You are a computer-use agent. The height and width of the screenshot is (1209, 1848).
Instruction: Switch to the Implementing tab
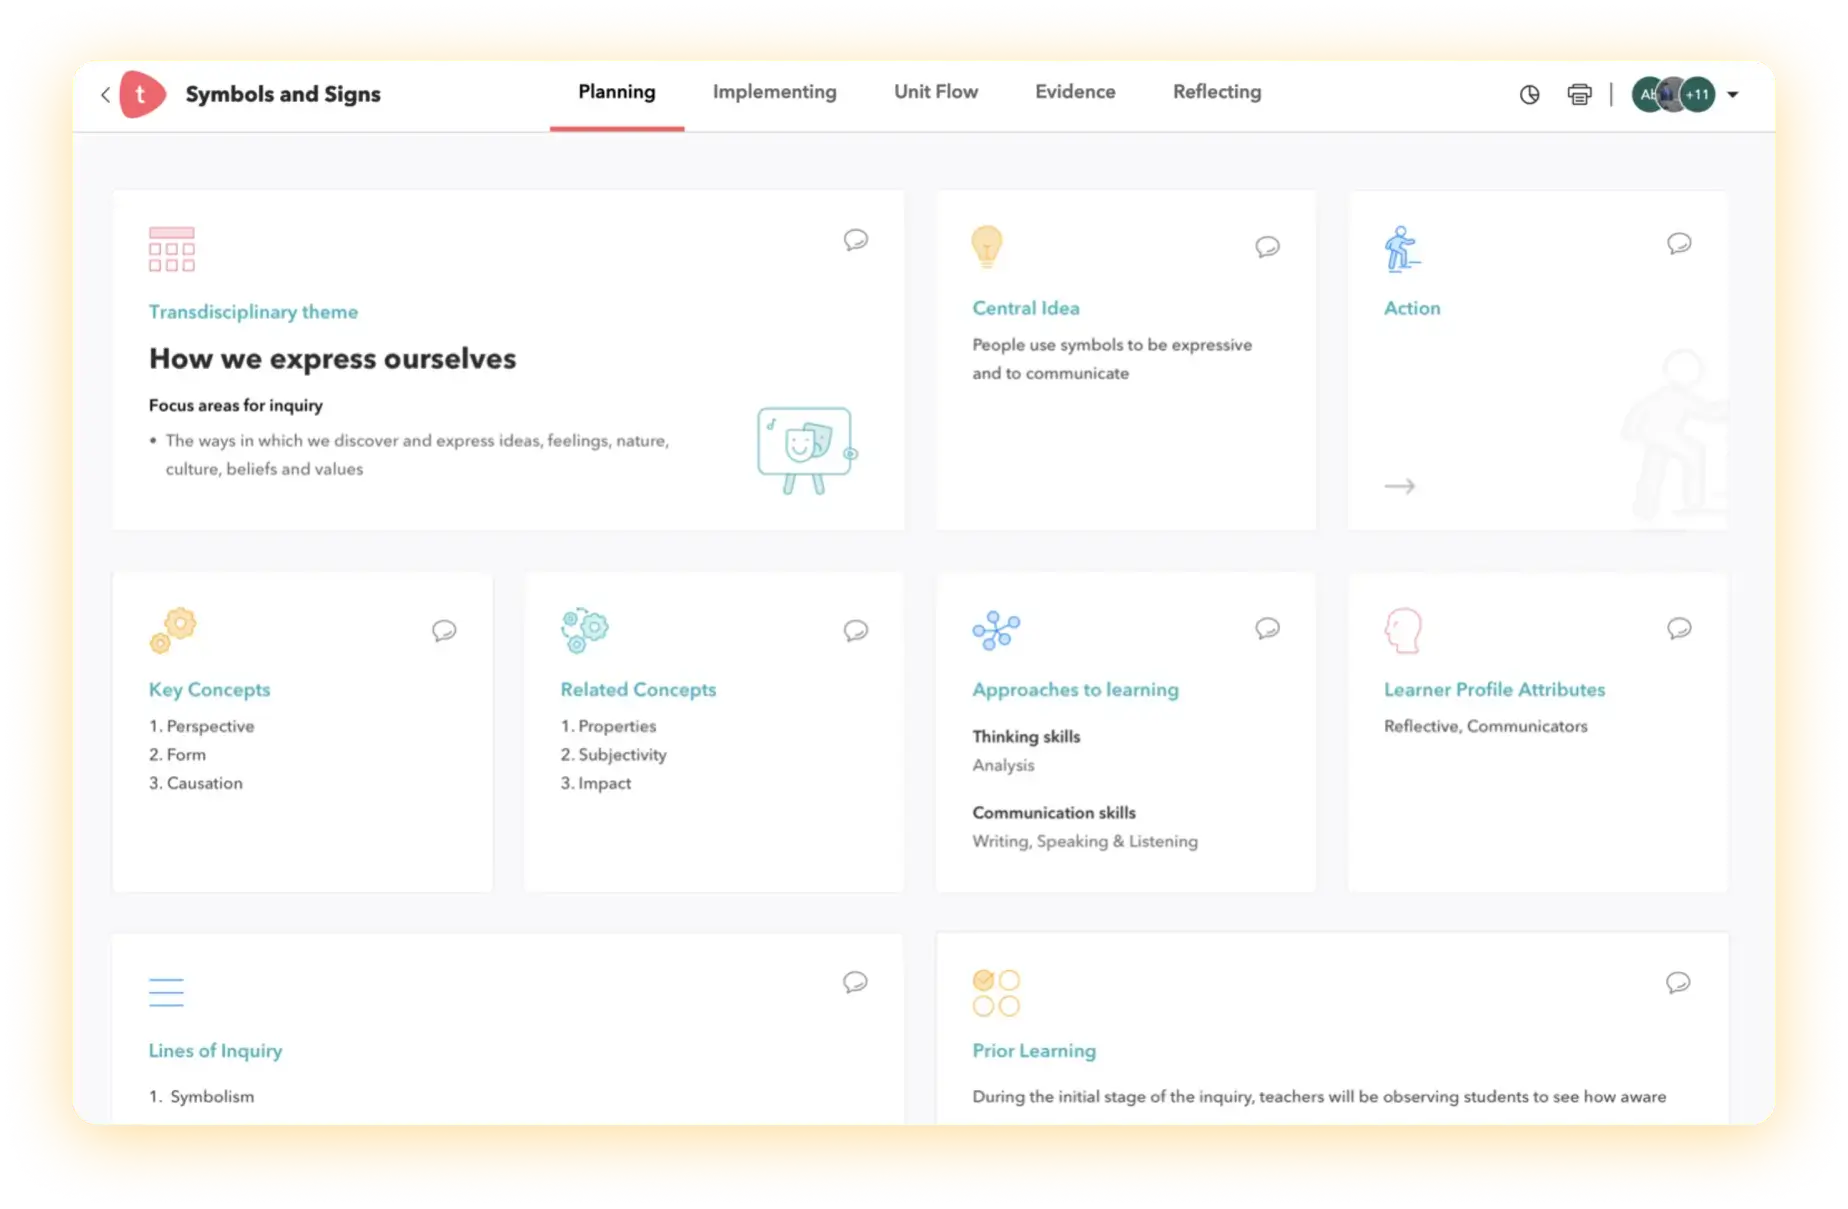pyautogui.click(x=774, y=92)
